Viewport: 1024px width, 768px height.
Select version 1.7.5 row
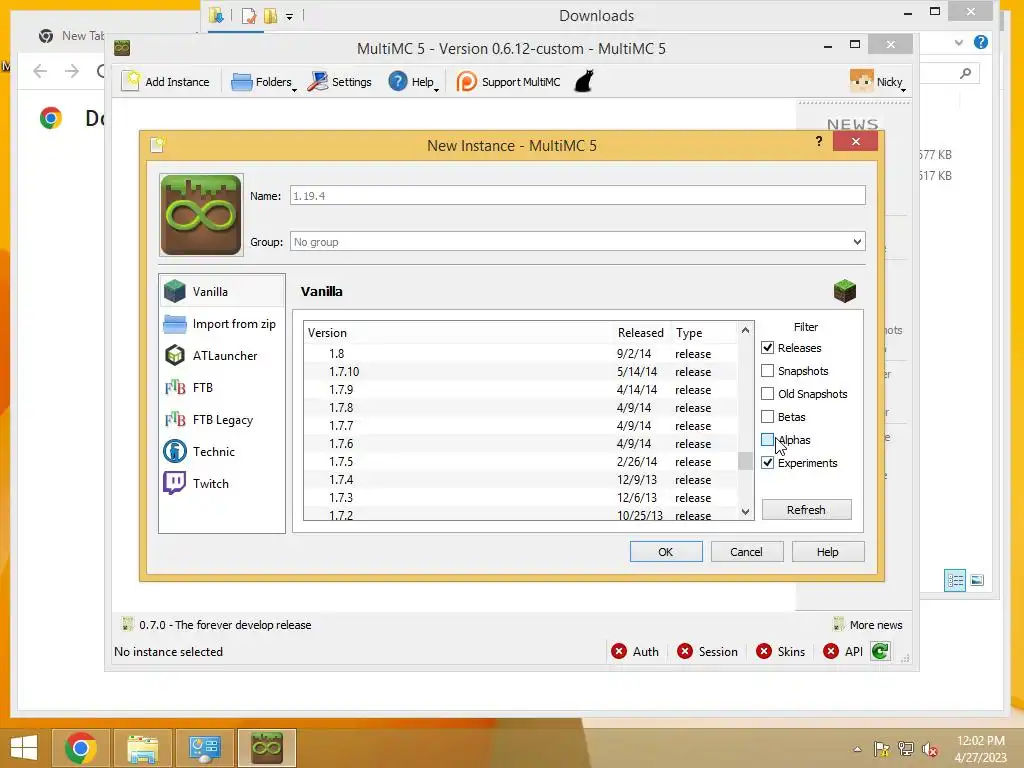pos(520,462)
